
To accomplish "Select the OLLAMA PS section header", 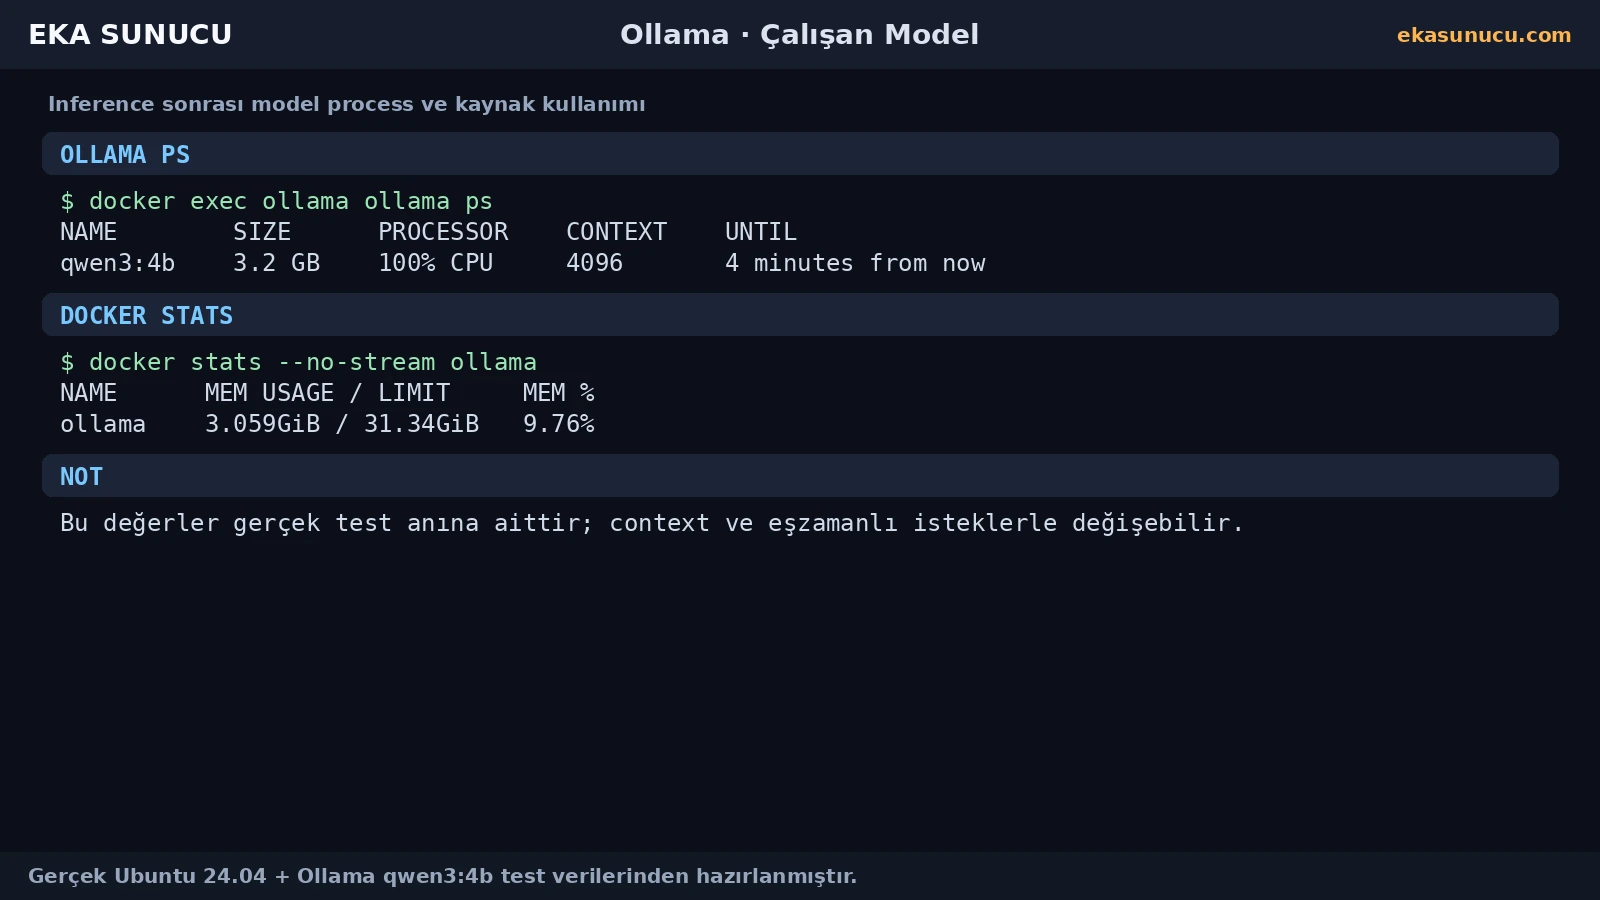I will coord(800,154).
